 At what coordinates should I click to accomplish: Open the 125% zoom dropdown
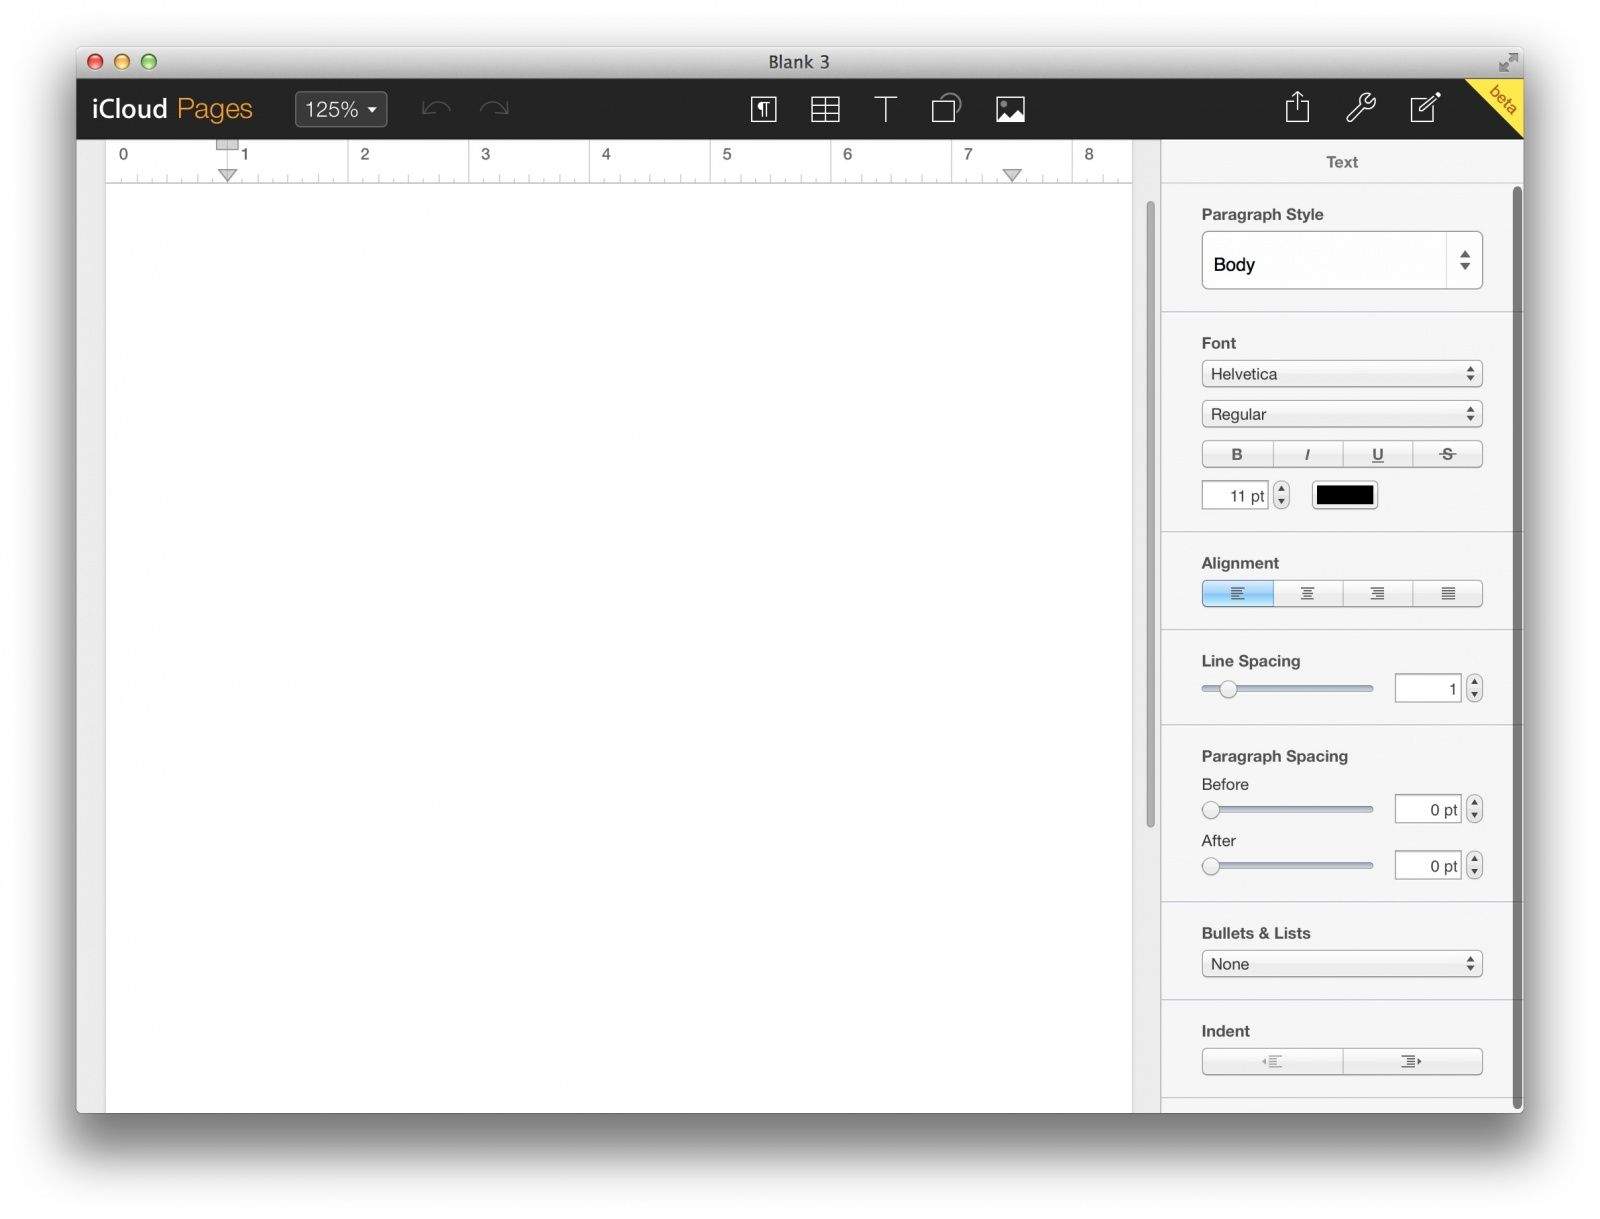coord(341,109)
